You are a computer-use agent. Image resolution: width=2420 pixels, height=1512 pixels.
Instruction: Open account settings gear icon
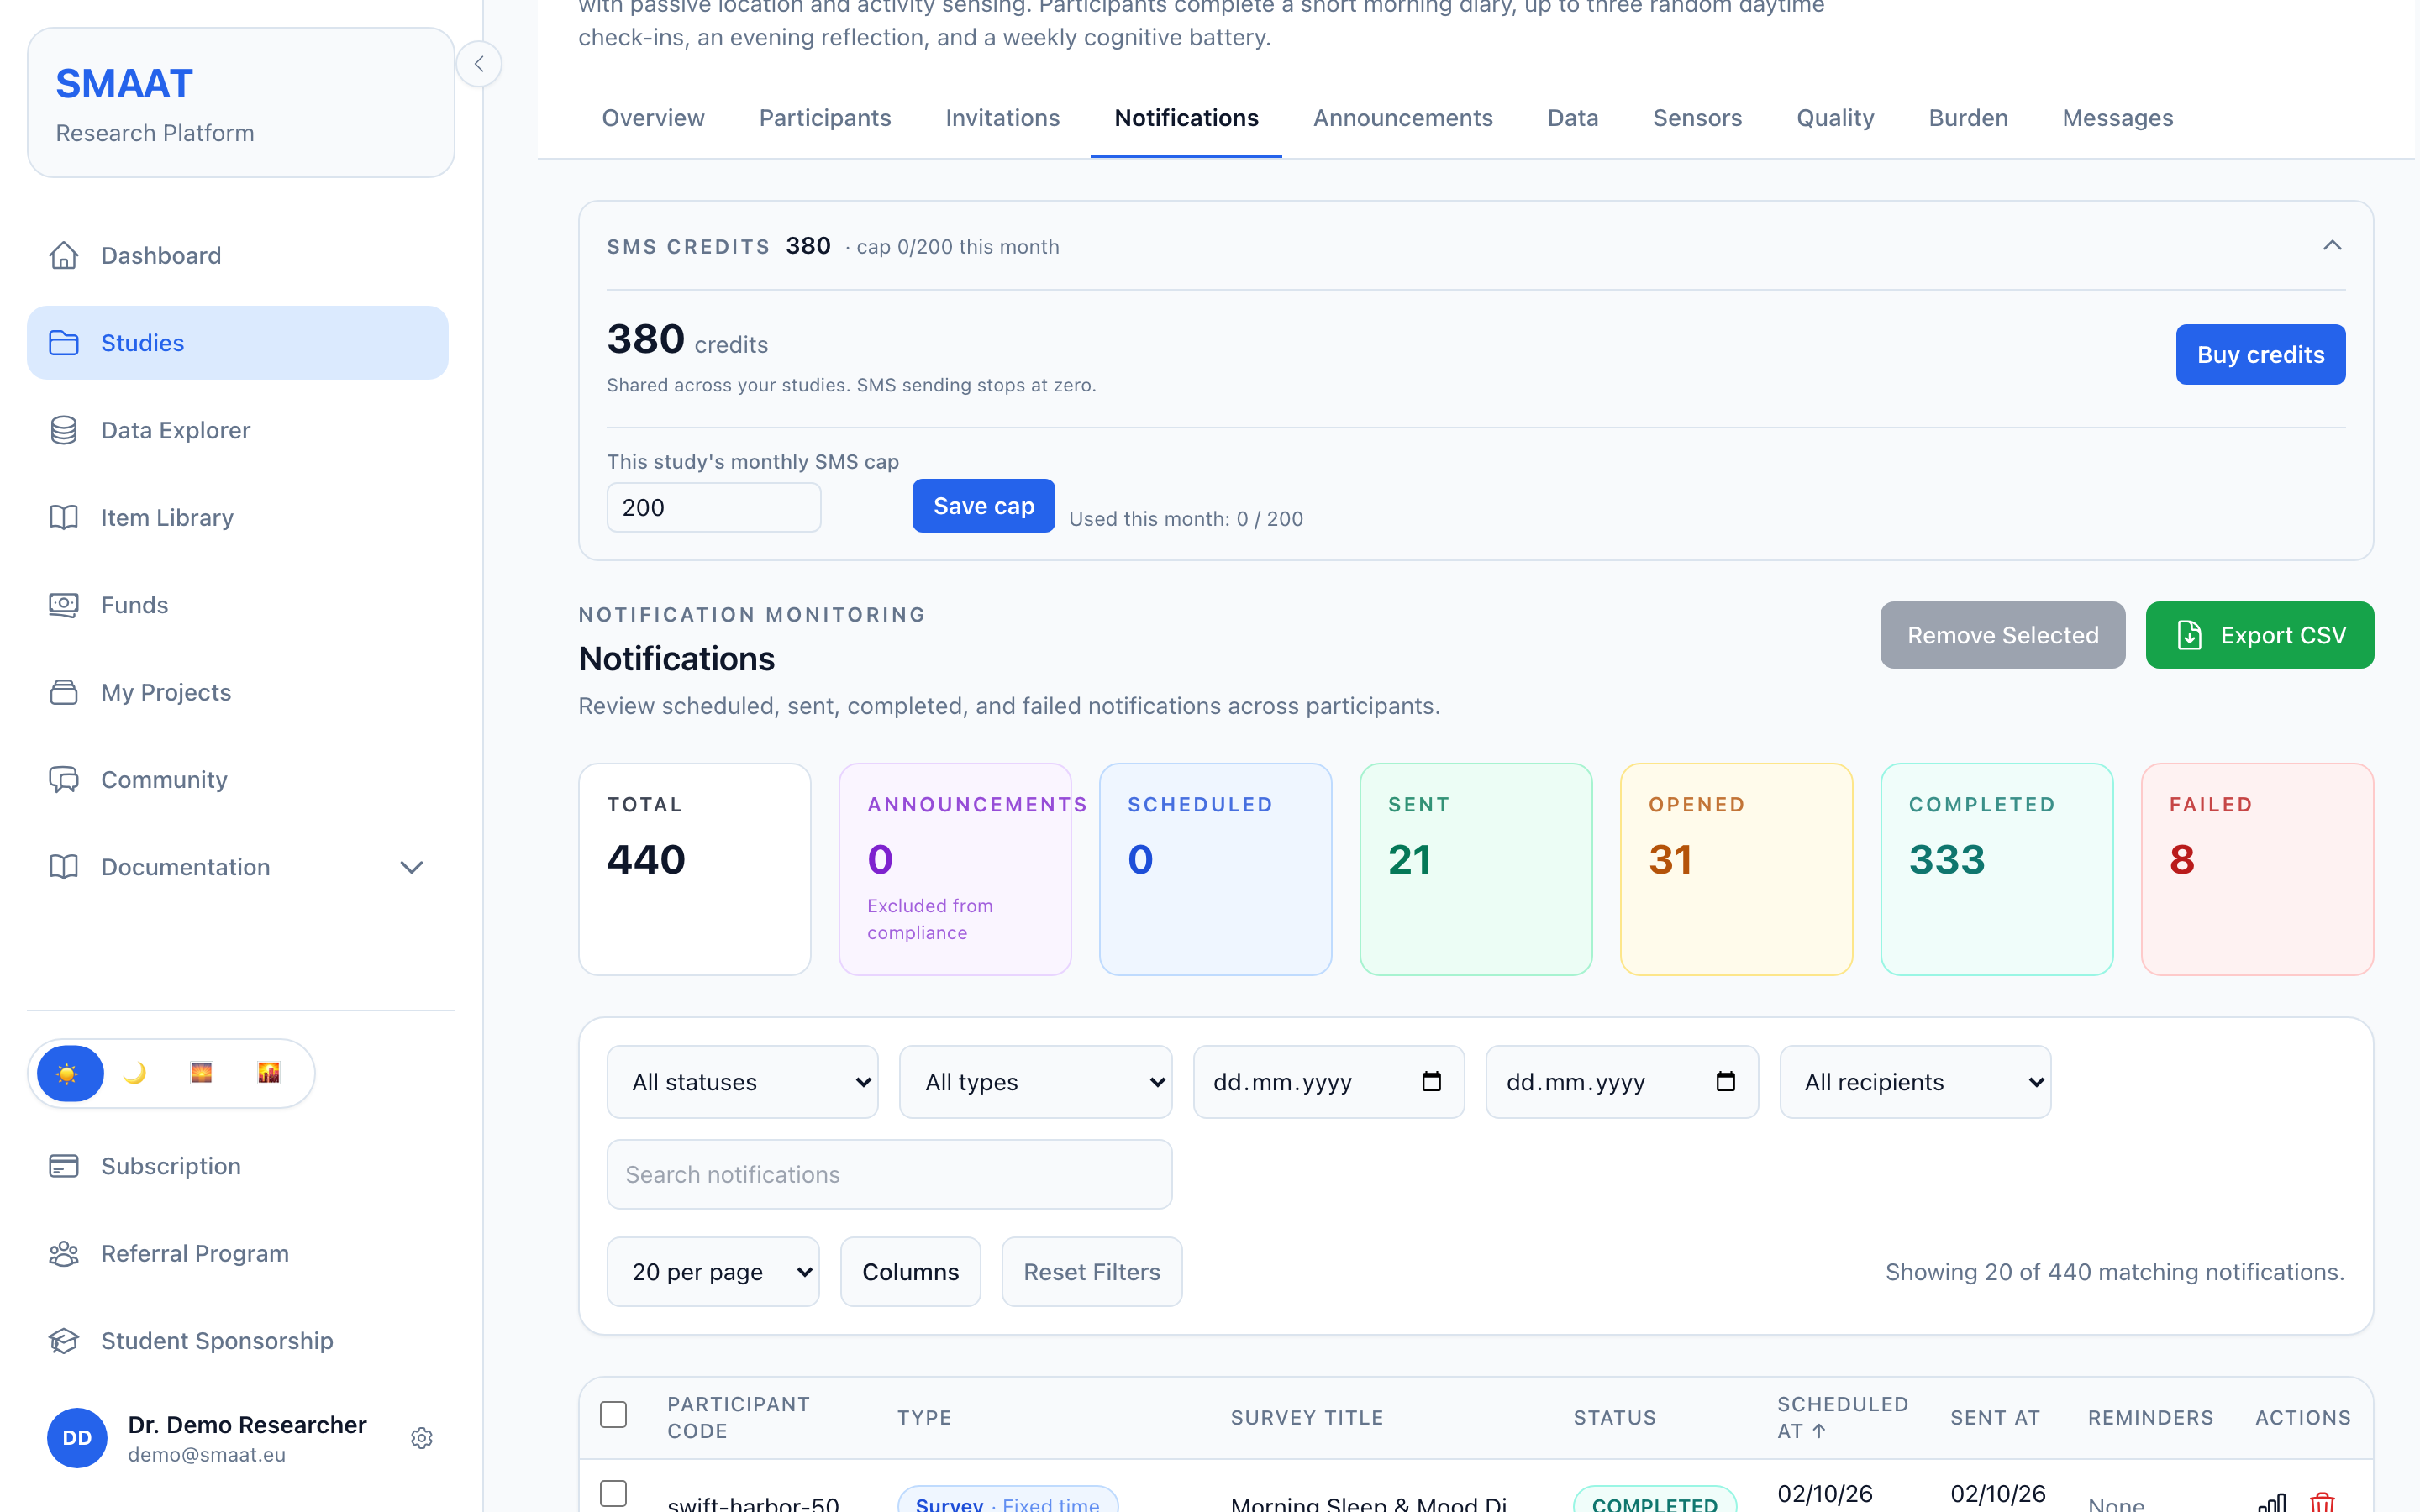422,1438
